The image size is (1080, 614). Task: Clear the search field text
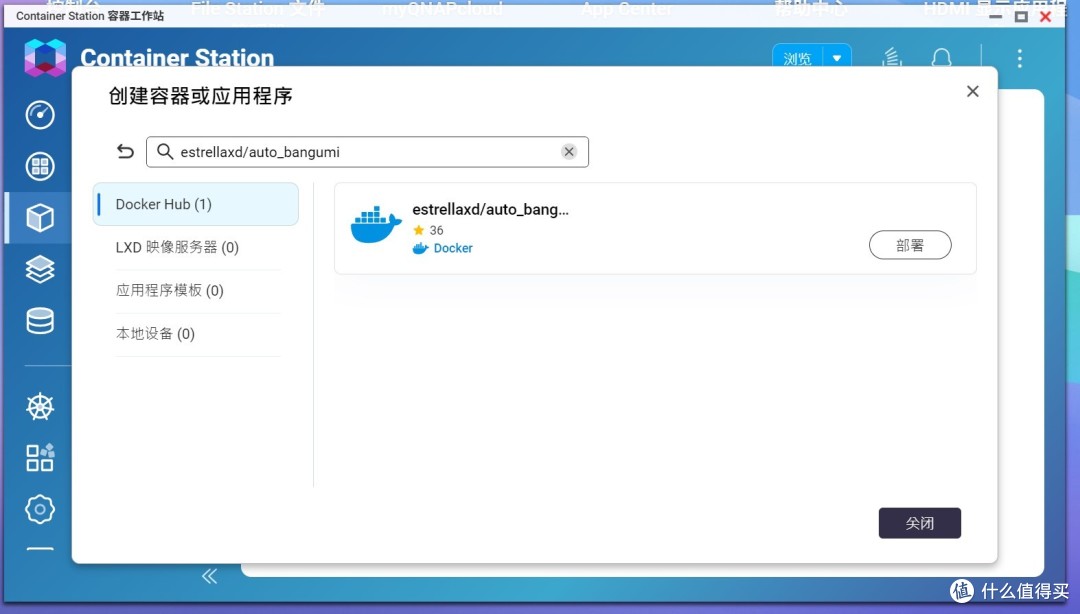569,152
